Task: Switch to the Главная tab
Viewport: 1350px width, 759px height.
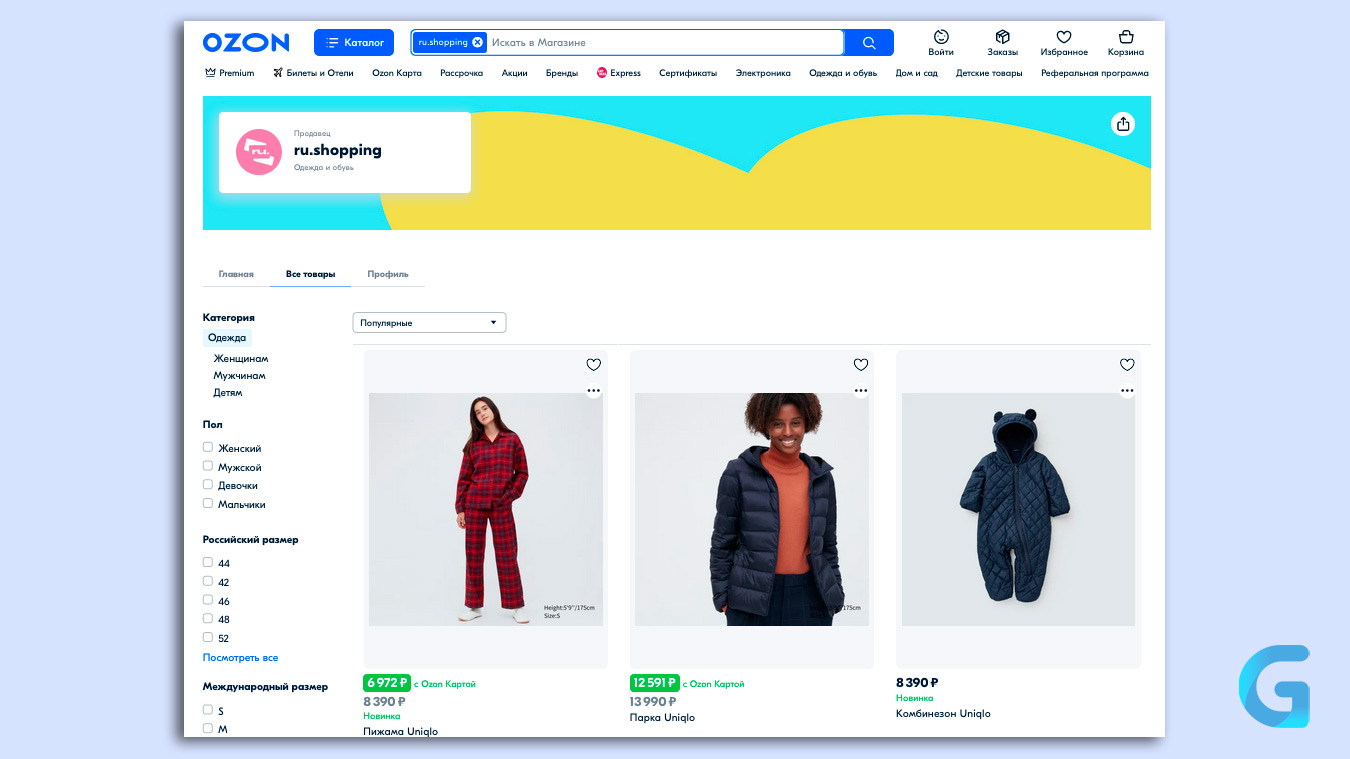Action: pyautogui.click(x=236, y=274)
